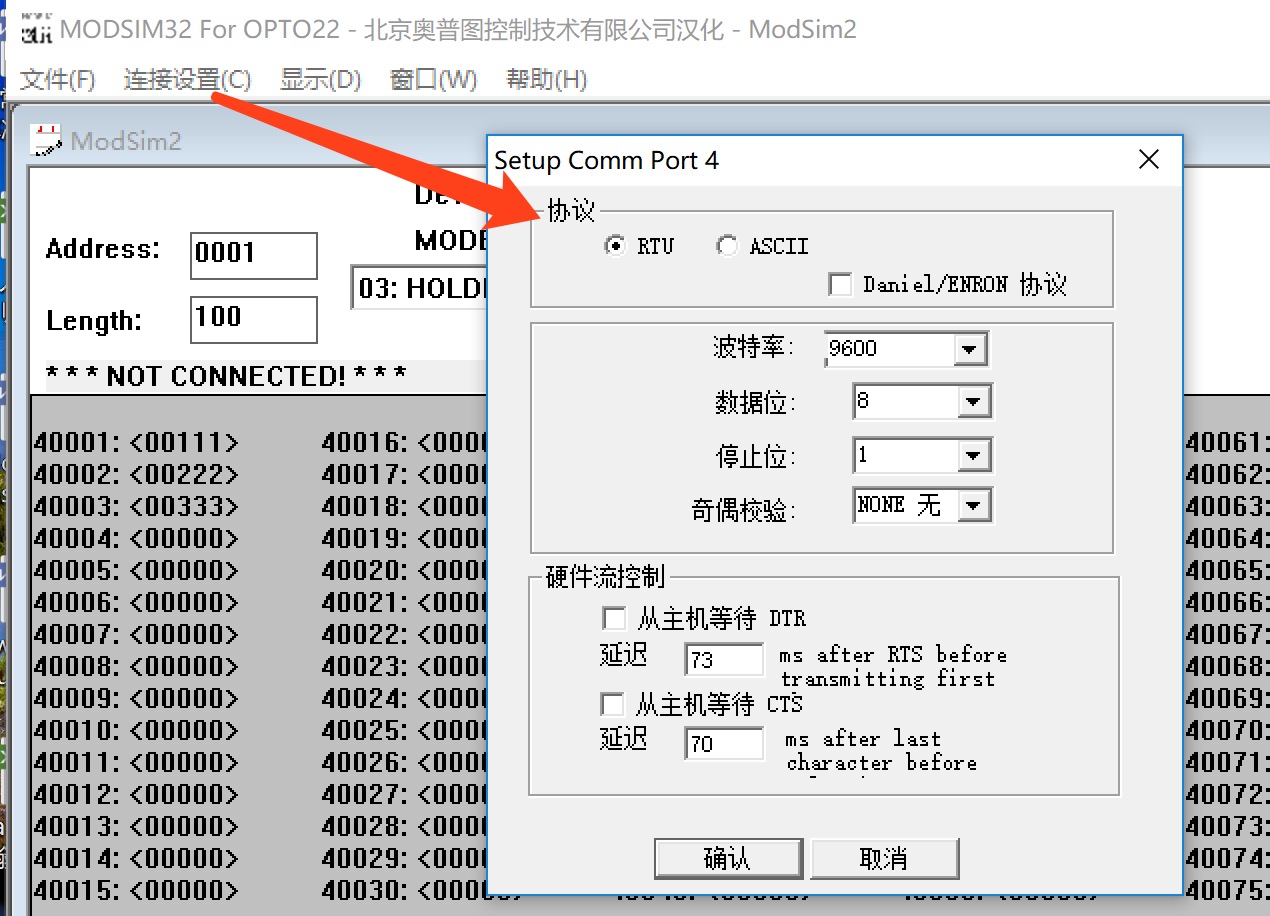Enable the Daniel/ENRON 协议 checkbox

(840, 285)
